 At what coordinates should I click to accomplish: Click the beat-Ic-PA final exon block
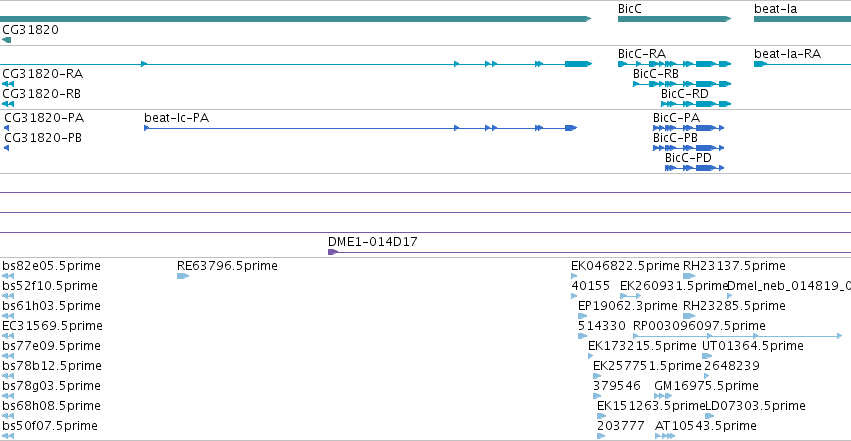point(570,128)
